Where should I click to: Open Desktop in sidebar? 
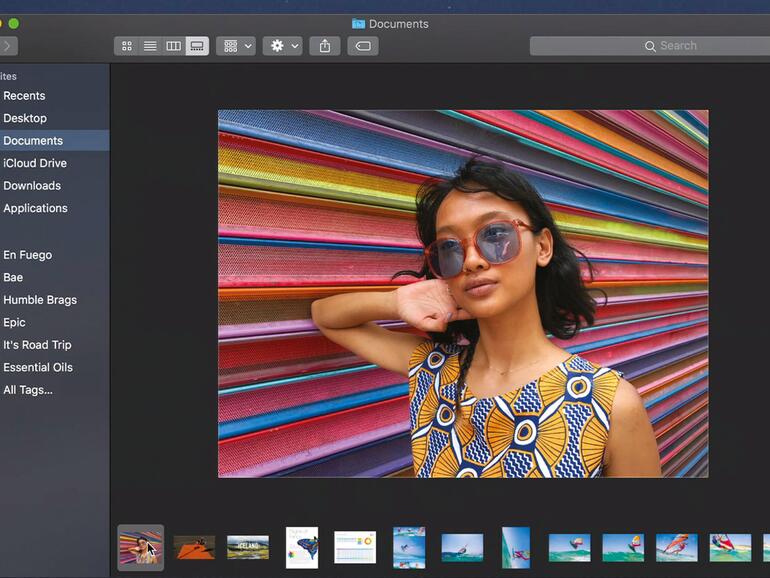coord(55,118)
